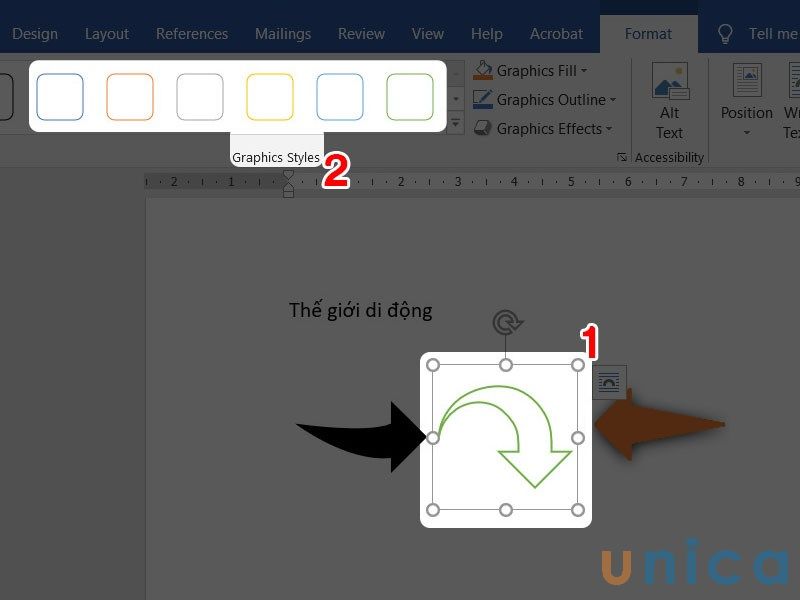Open the Graphics Effects dropdown arrow
Image resolution: width=800 pixels, height=600 pixels.
609,129
